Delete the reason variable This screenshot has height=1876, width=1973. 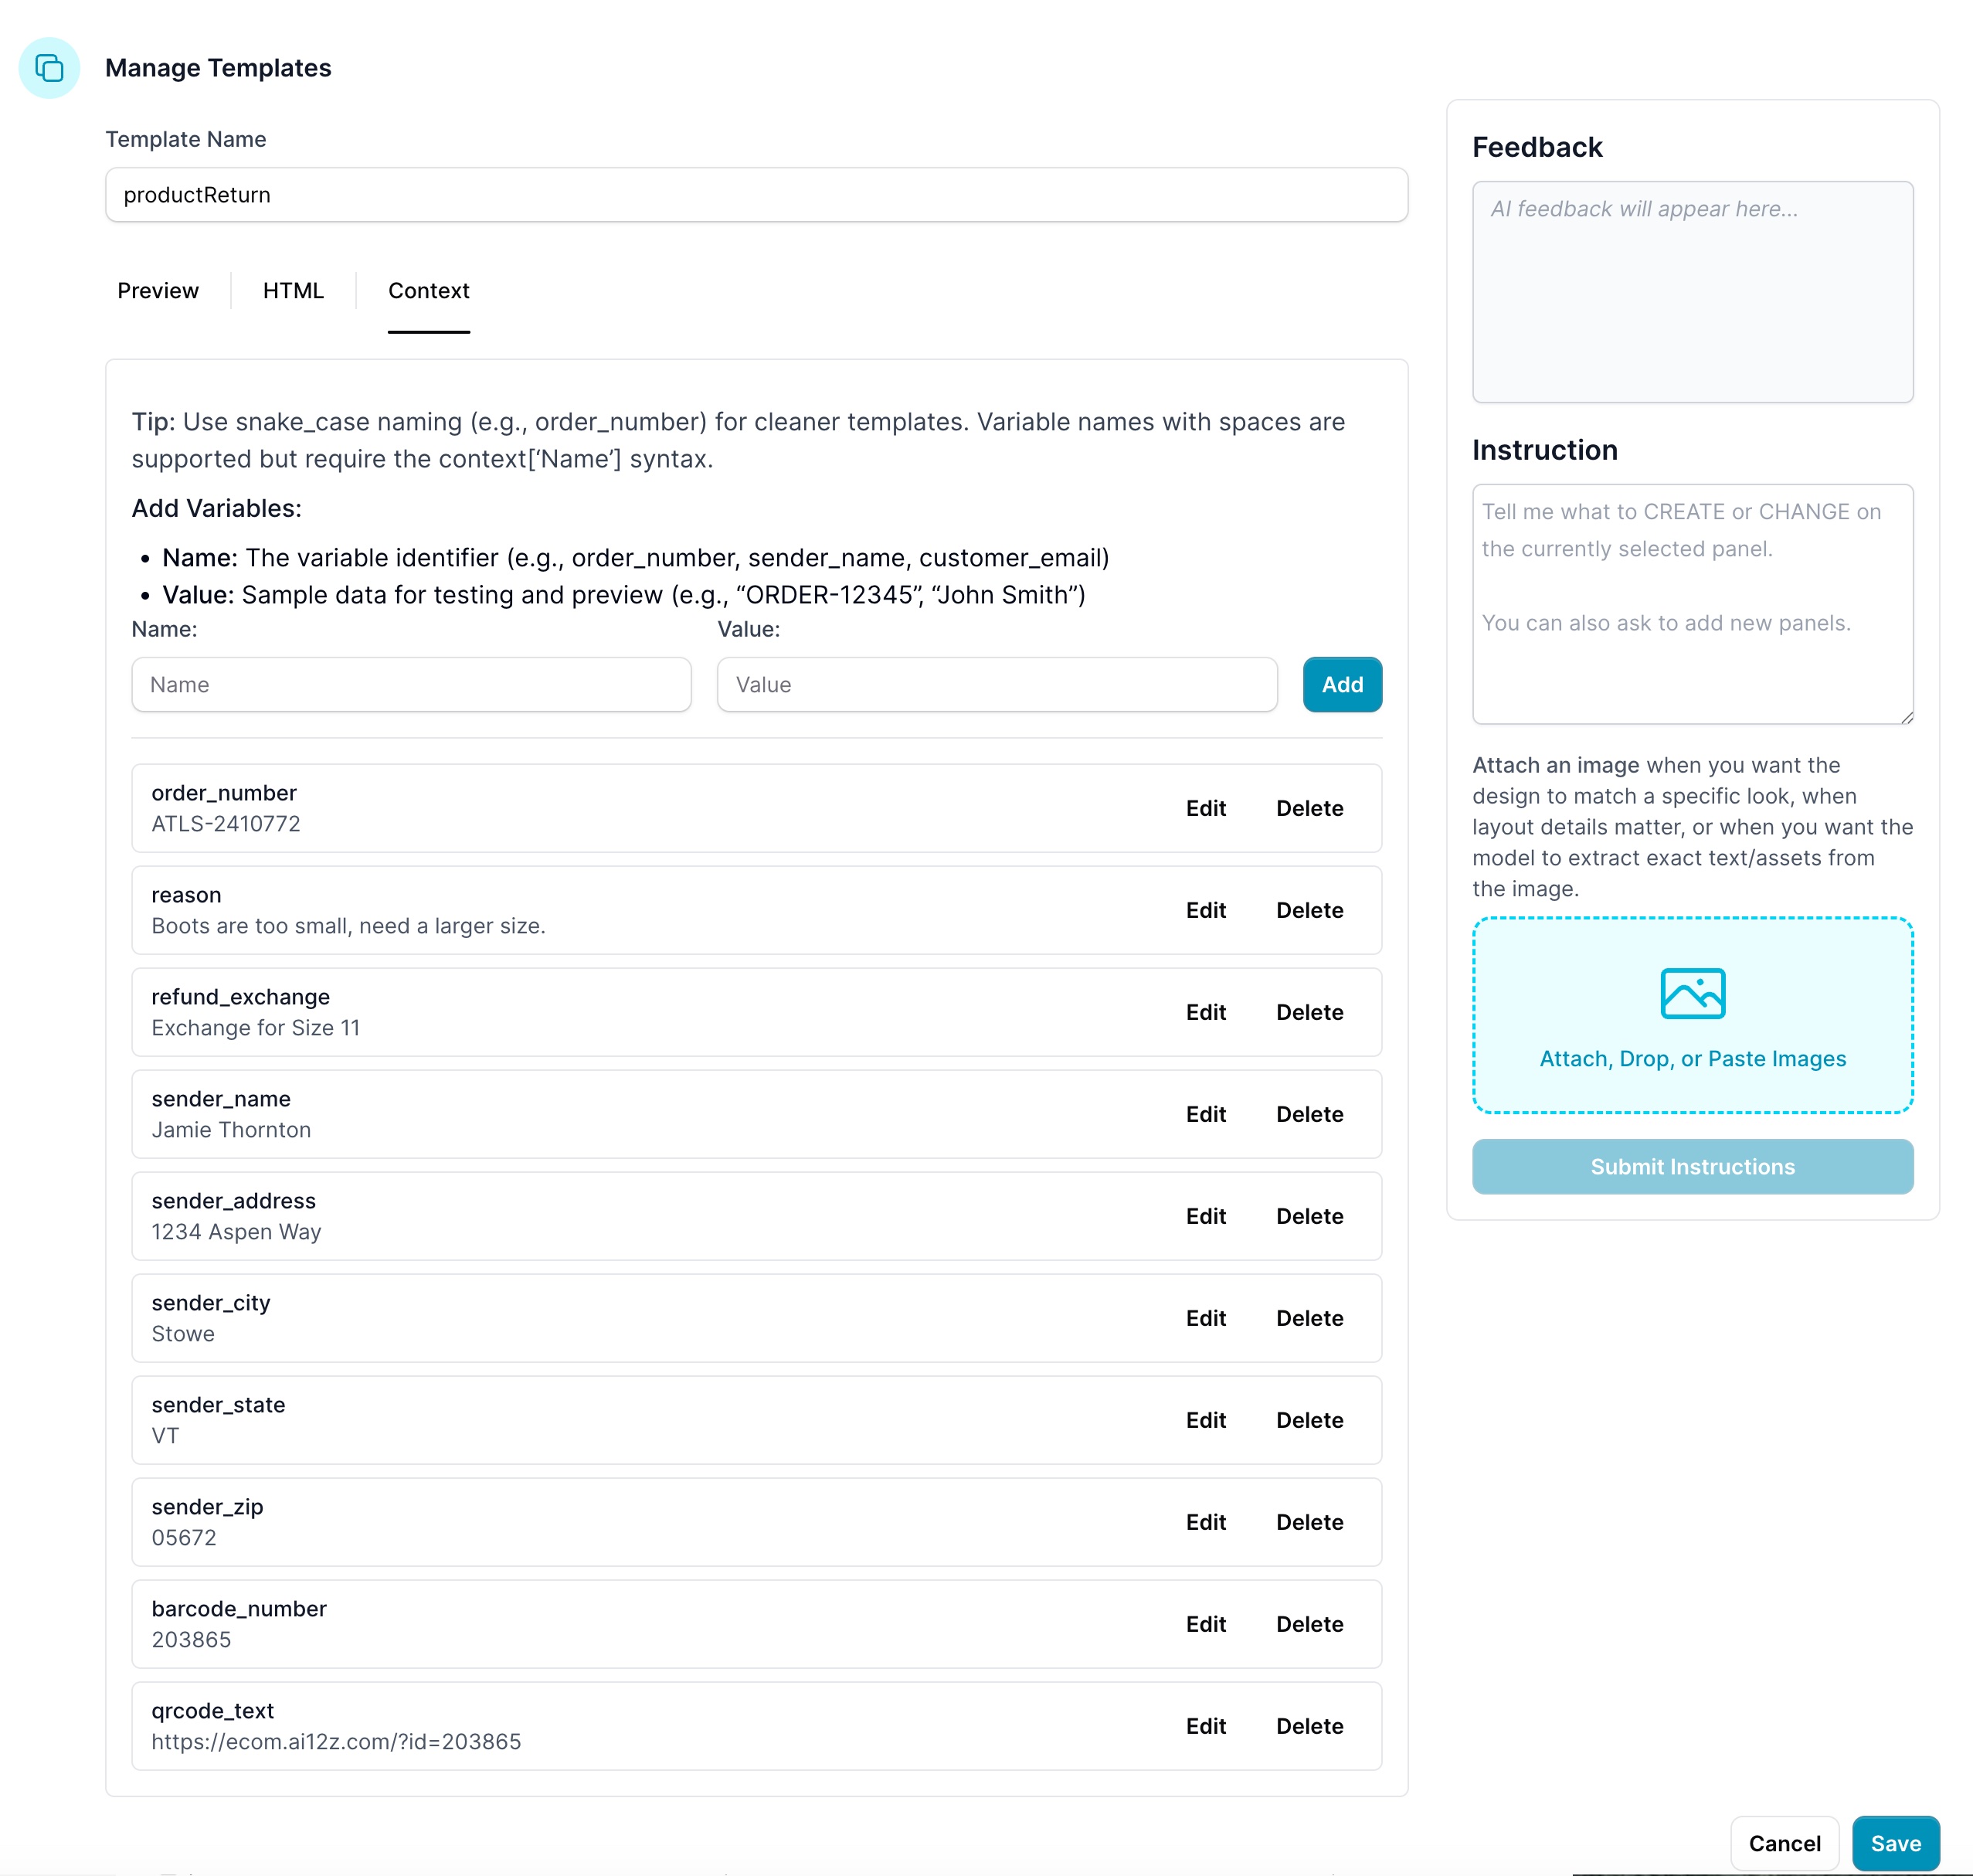(x=1310, y=910)
